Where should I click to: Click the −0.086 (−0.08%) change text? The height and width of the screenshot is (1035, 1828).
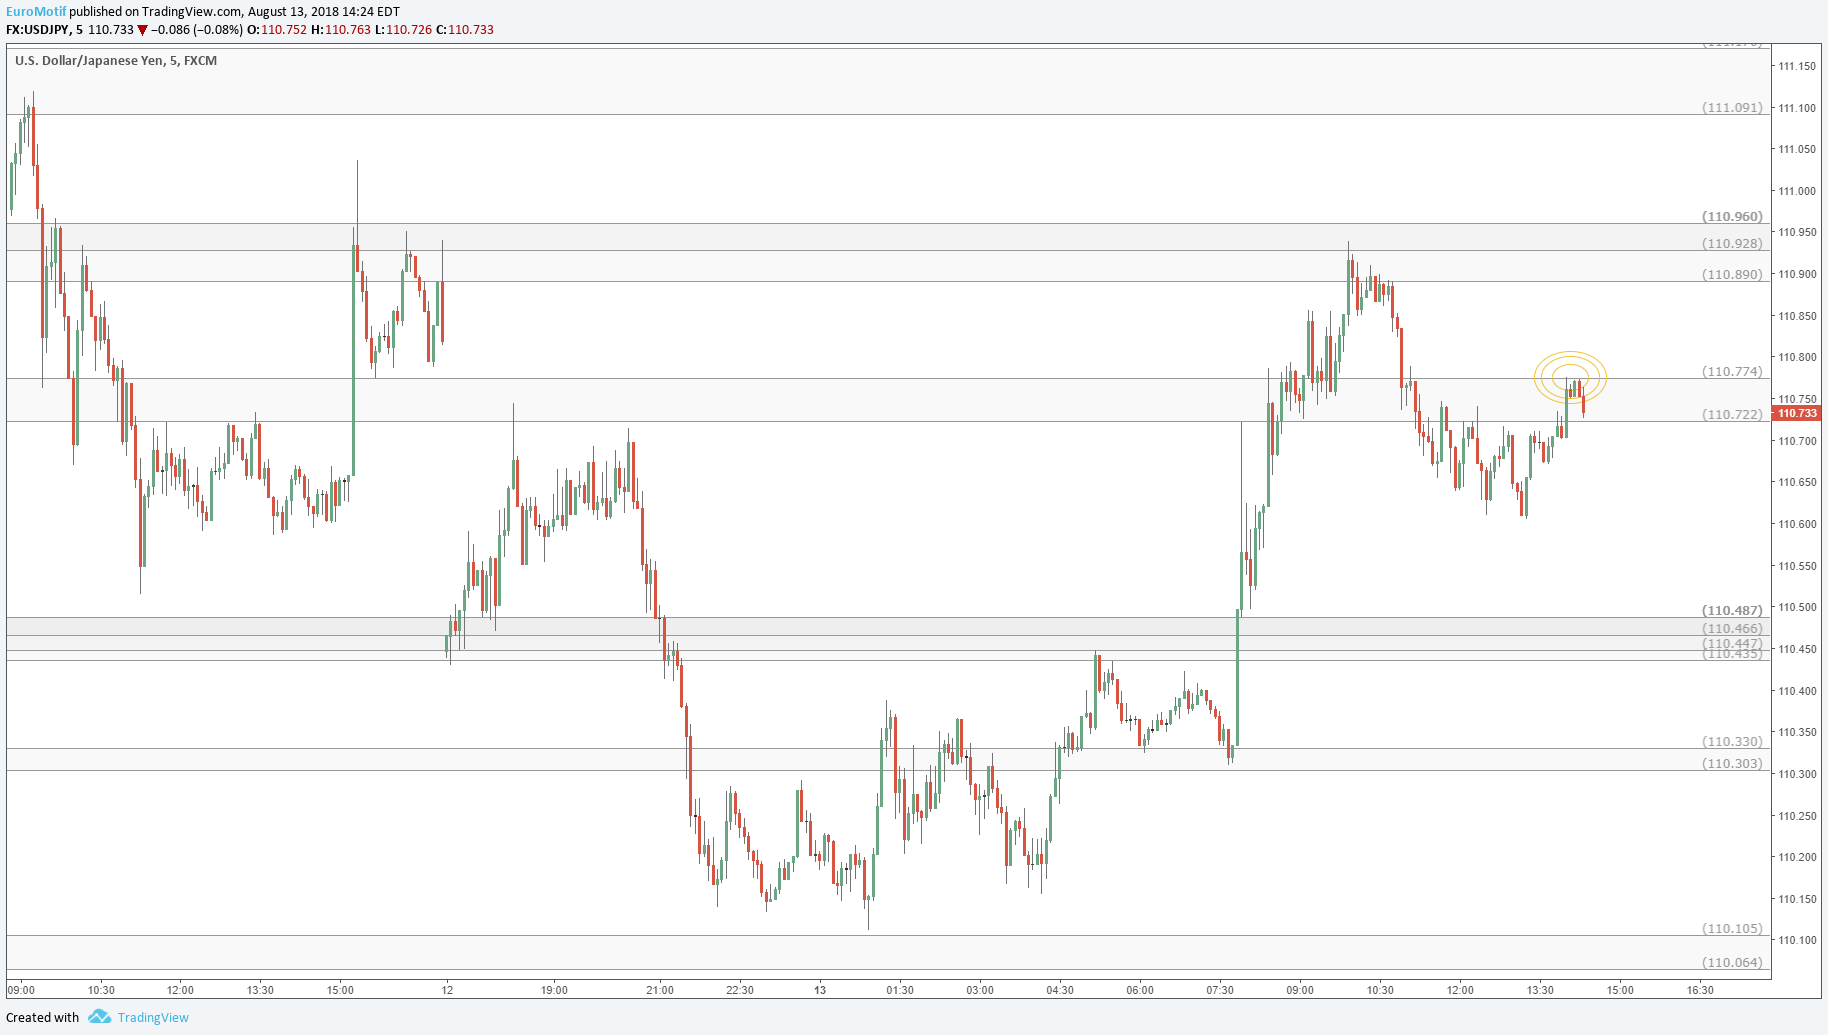197,30
